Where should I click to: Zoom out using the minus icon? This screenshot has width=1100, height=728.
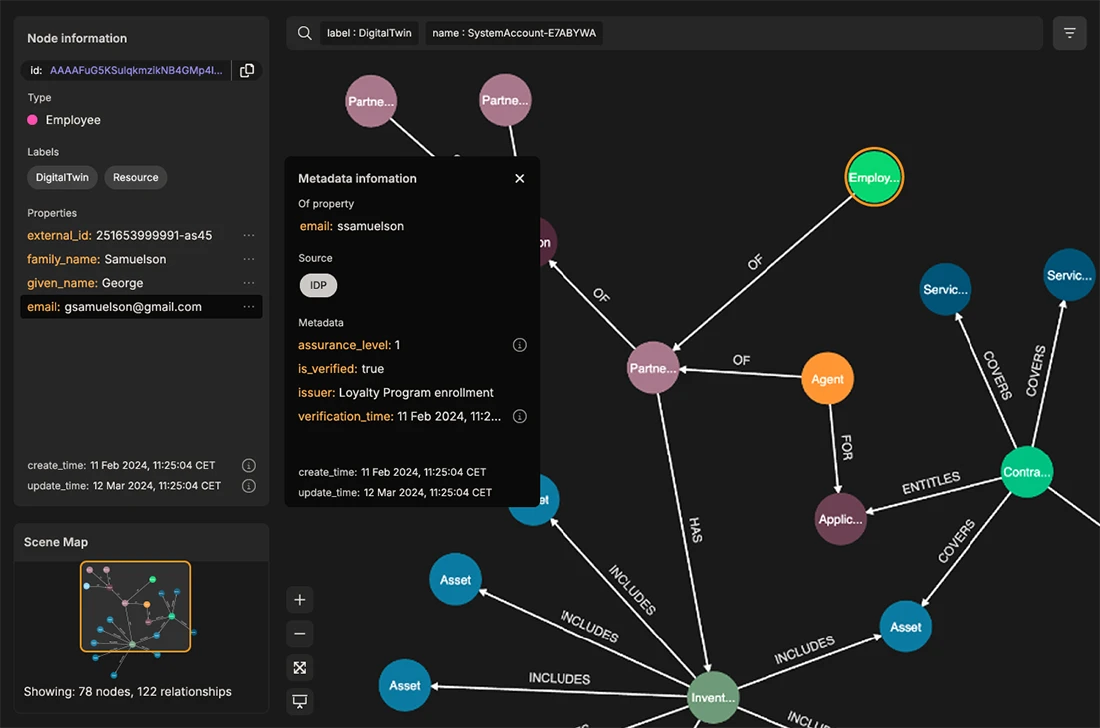click(x=299, y=633)
